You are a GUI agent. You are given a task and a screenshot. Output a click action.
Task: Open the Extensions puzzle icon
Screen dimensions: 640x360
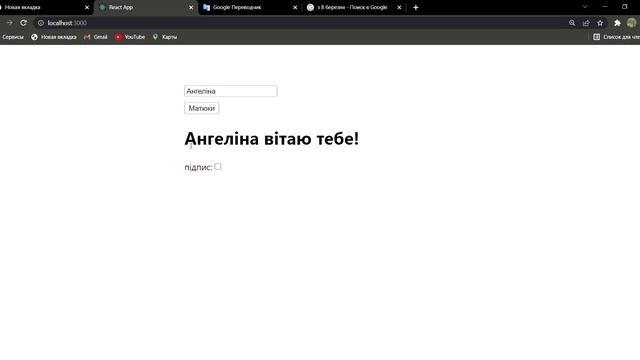(617, 23)
